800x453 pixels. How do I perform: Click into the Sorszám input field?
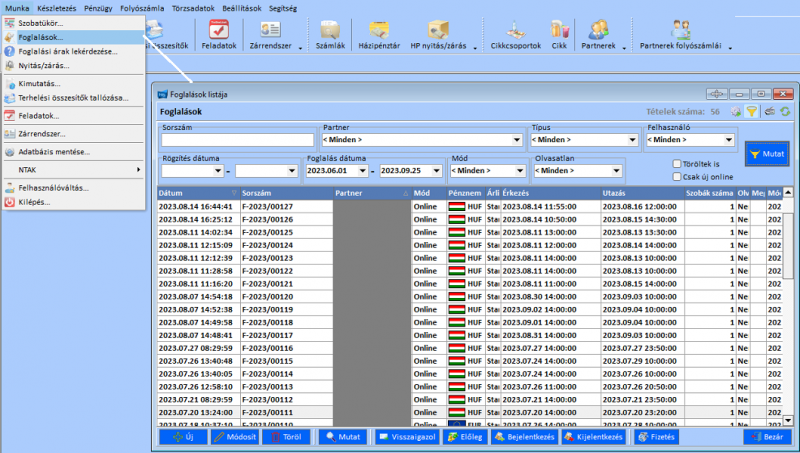pos(238,140)
